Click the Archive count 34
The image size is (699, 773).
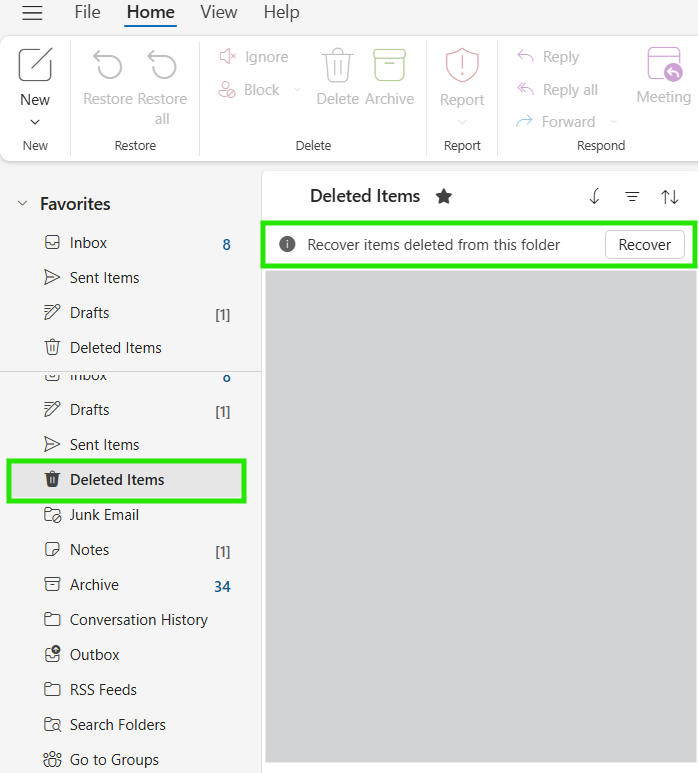pyautogui.click(x=222, y=587)
